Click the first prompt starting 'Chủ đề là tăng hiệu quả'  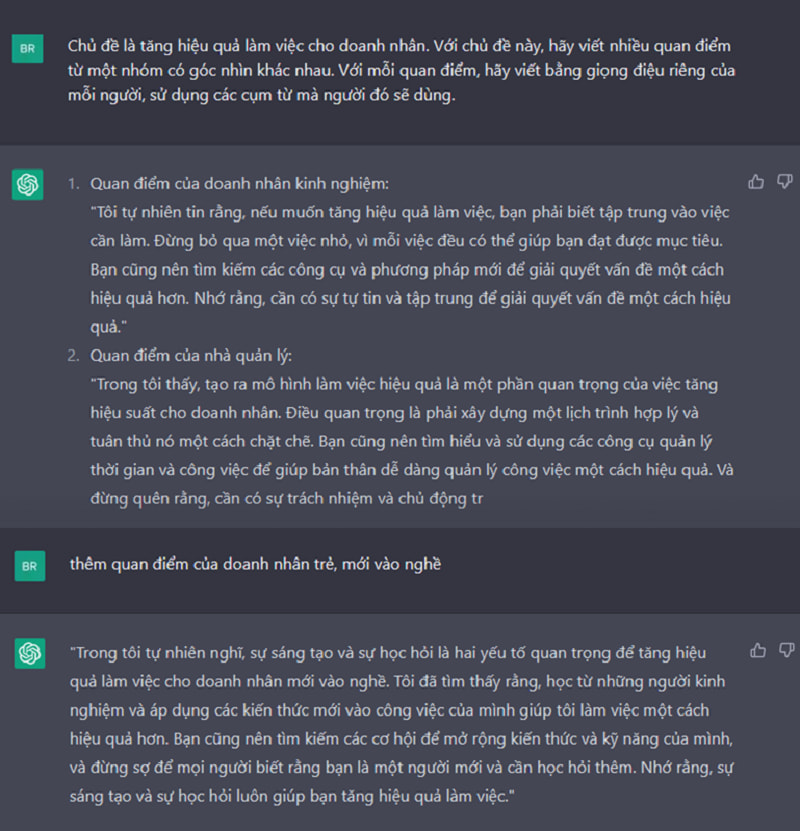tap(401, 70)
